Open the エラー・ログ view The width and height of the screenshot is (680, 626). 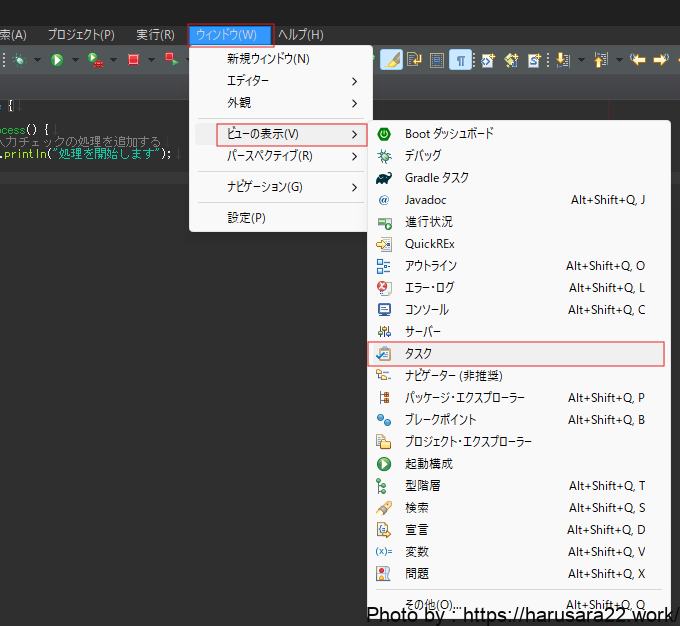pyautogui.click(x=429, y=288)
